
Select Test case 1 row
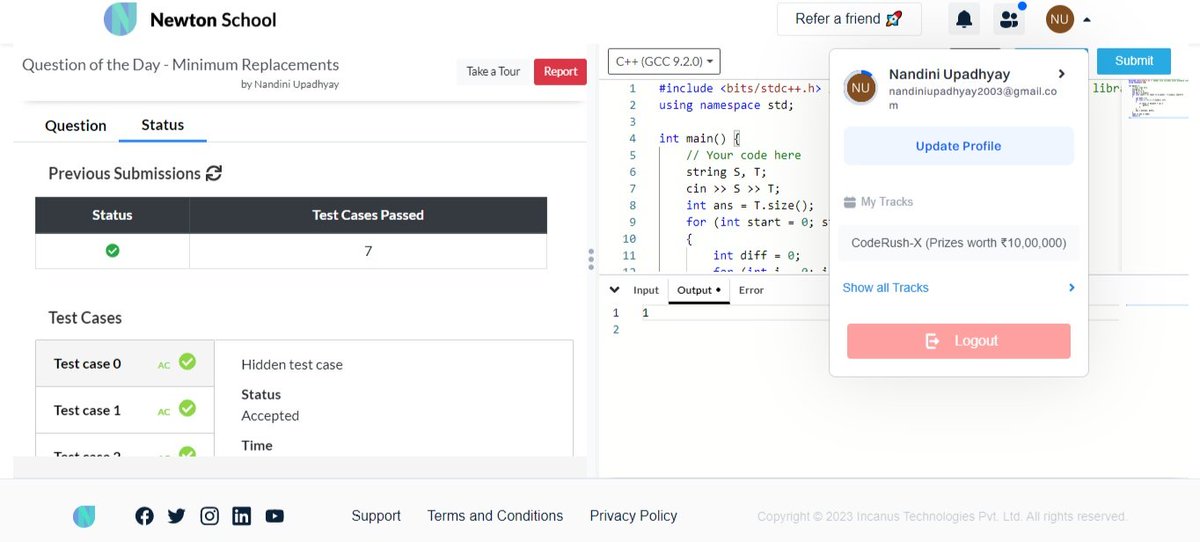point(125,410)
